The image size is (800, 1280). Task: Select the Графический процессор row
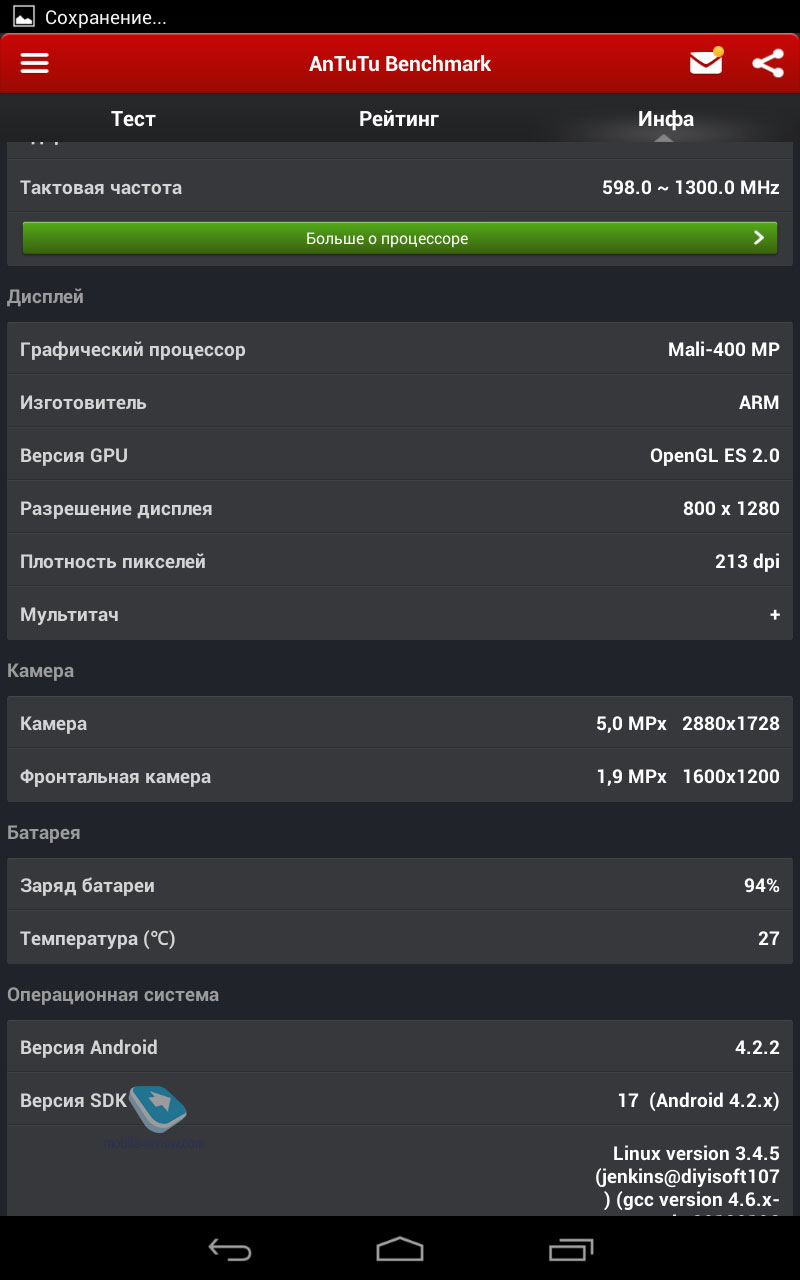pos(400,350)
